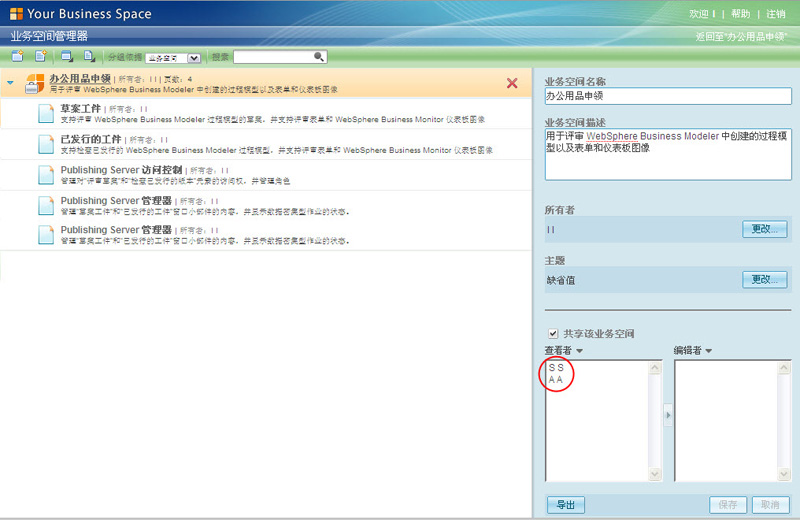Click the 办公用品申领 business space icon
Image resolution: width=800 pixels, height=520 pixels.
tap(35, 84)
